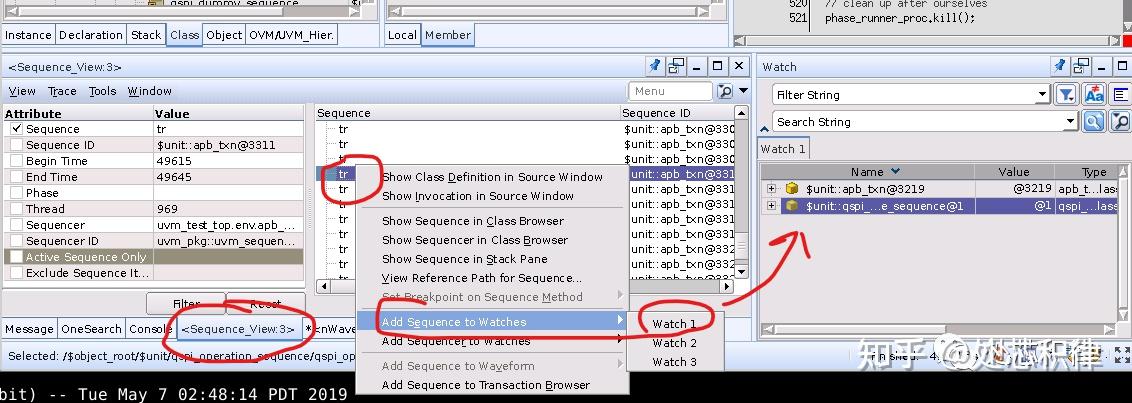Click the text align icon beside Filter String

[x=1120, y=95]
